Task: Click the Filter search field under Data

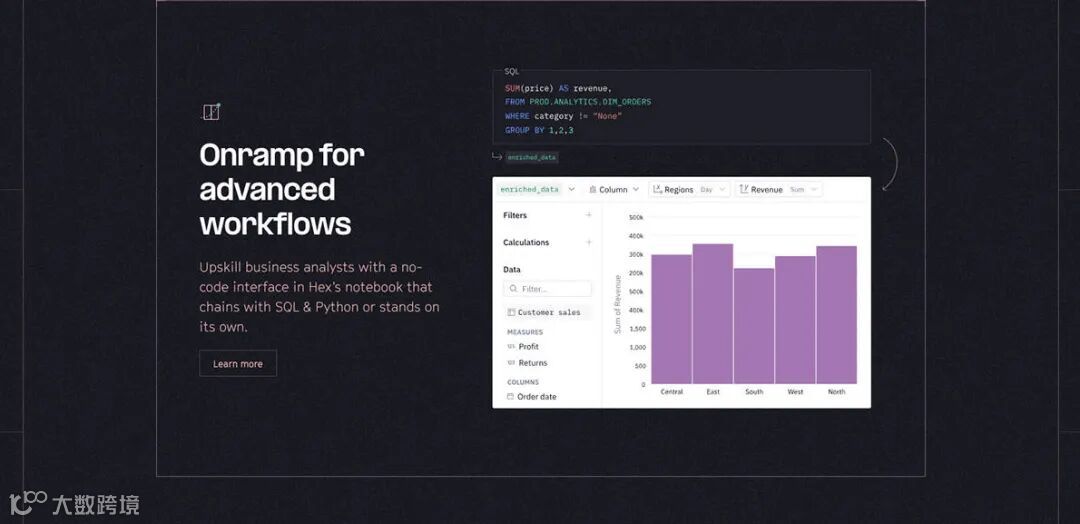Action: pos(548,289)
